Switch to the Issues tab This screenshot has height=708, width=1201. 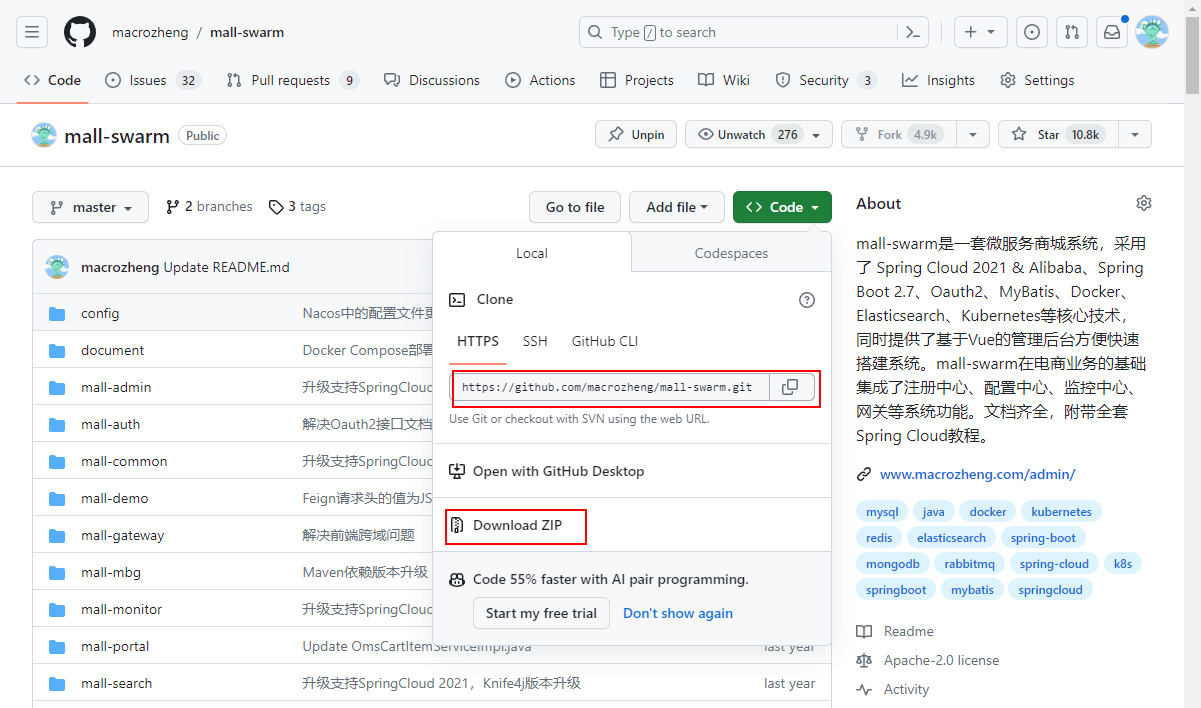pyautogui.click(x=153, y=80)
